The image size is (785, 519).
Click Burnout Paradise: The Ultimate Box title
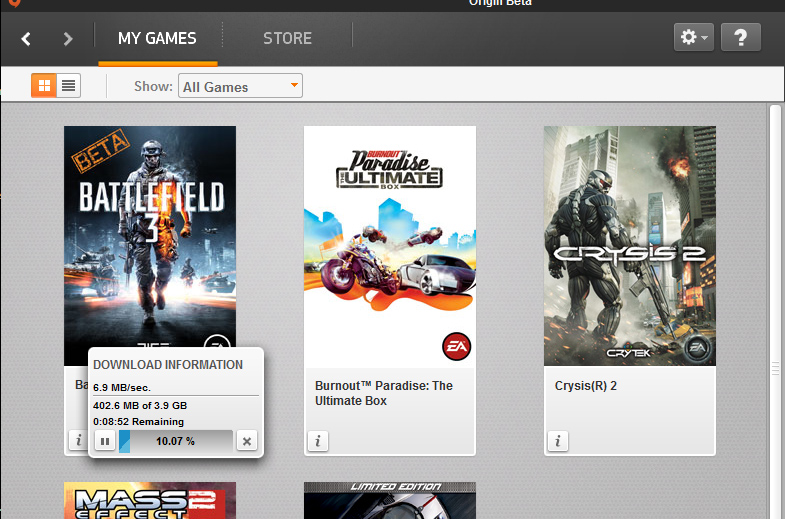coord(383,393)
